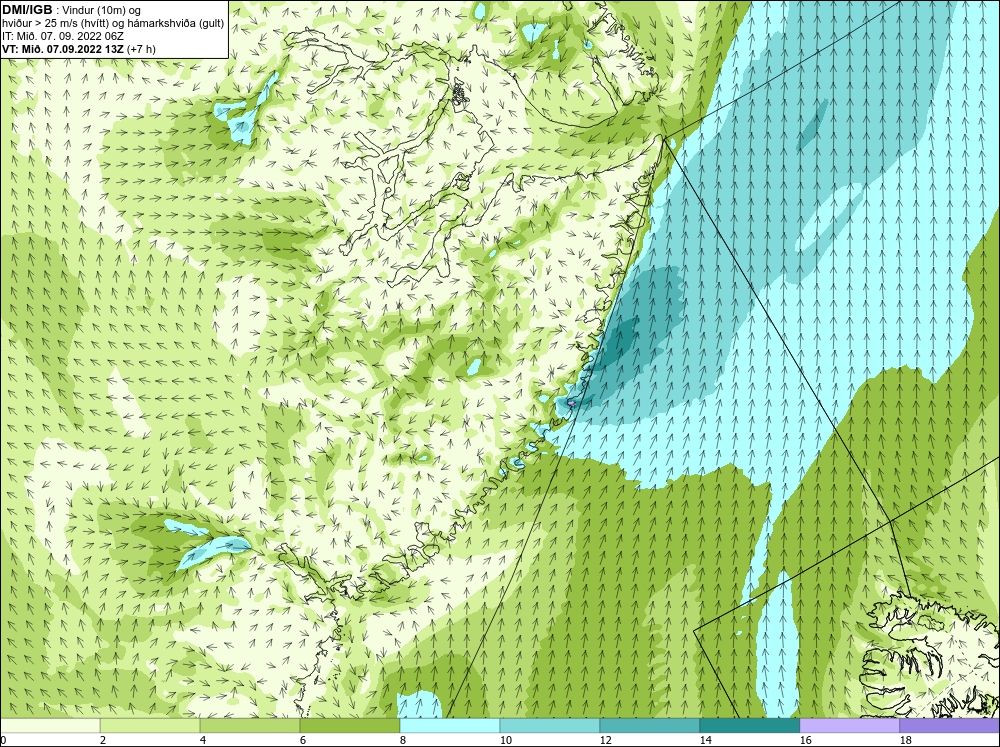This screenshot has height=747, width=1000.
Task: Click the '8' scale label
Action: 403,740
